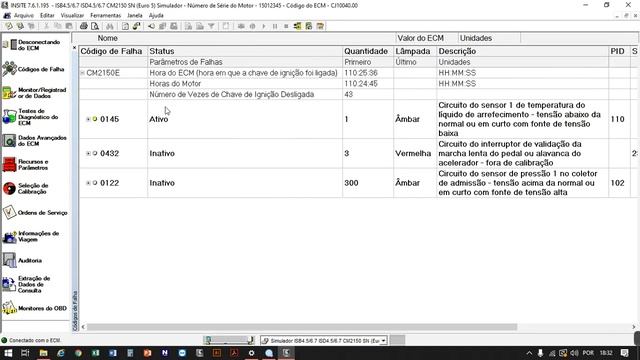Screen dimensions: 640x360
Task: Click the stop icon in toolbar
Action: pyautogui.click(x=286, y=26)
